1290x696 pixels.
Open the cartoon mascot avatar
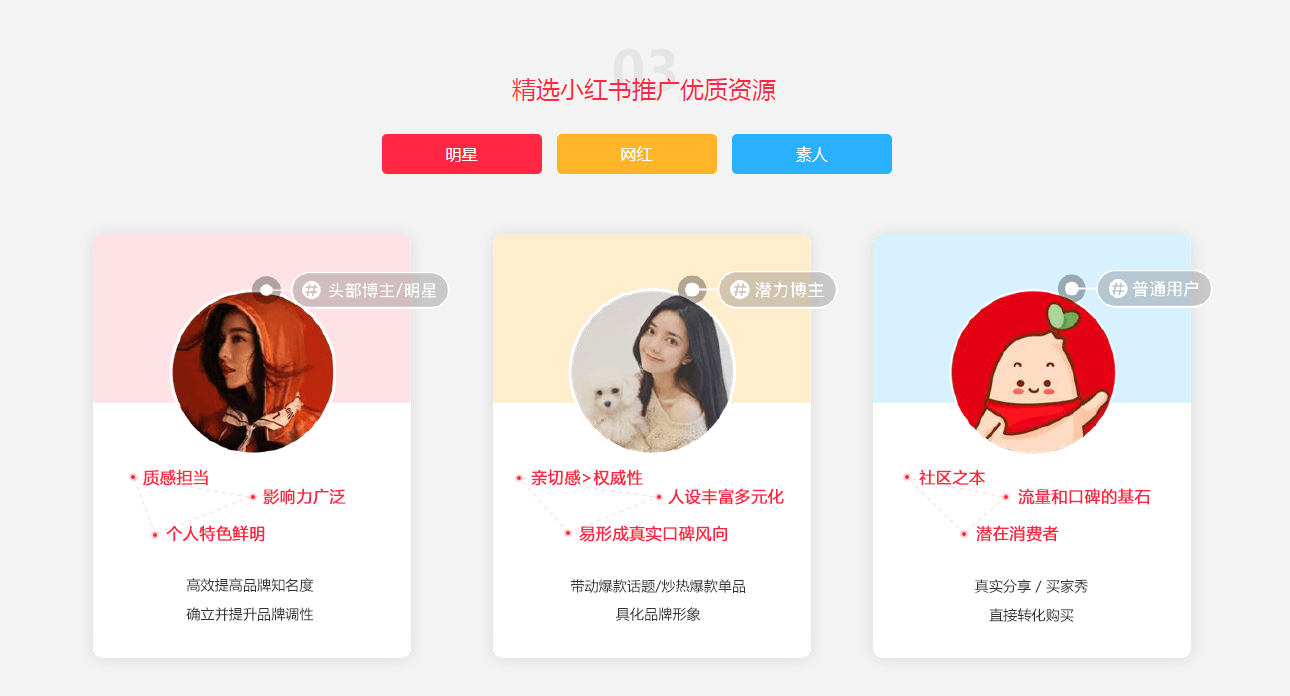tap(1033, 372)
